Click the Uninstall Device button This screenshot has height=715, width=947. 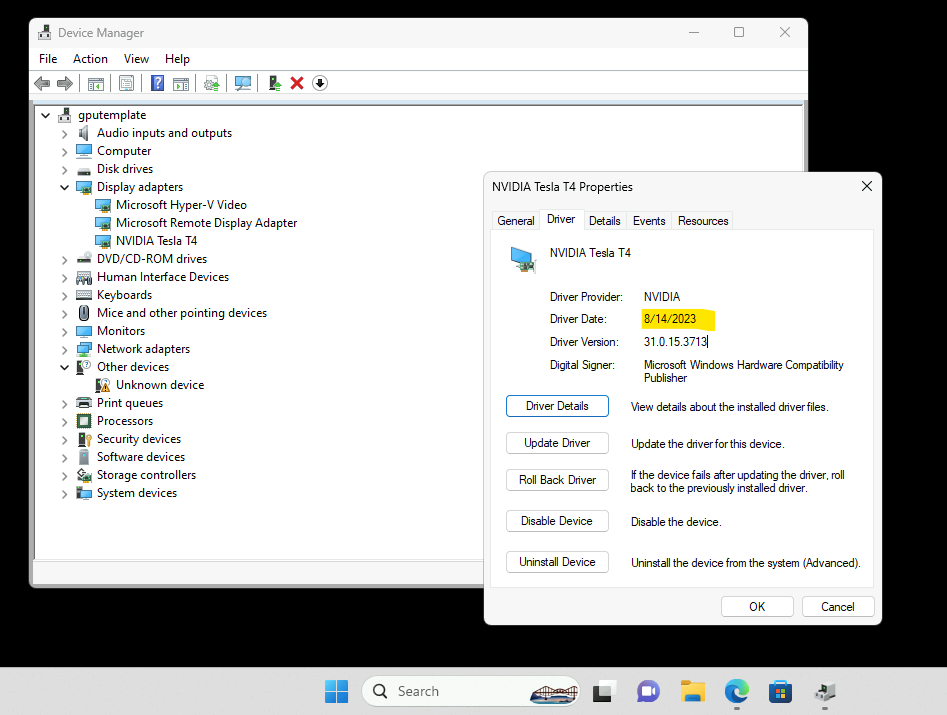[557, 562]
